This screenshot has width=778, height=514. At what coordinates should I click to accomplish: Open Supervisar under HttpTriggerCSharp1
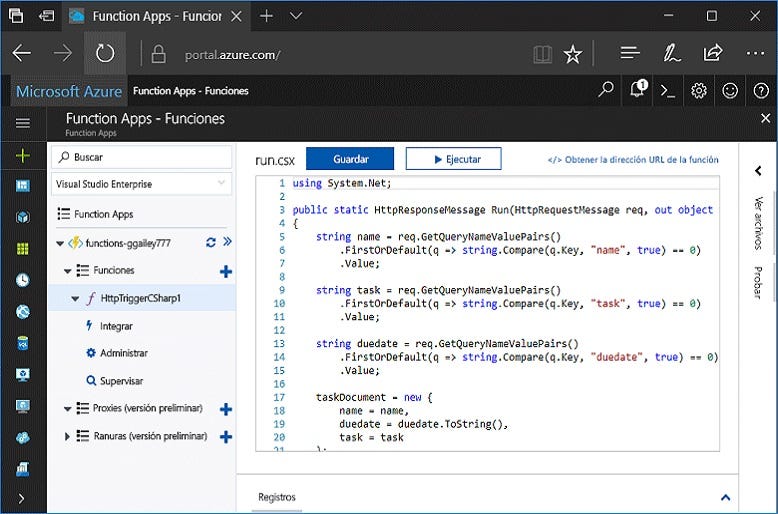tap(122, 381)
